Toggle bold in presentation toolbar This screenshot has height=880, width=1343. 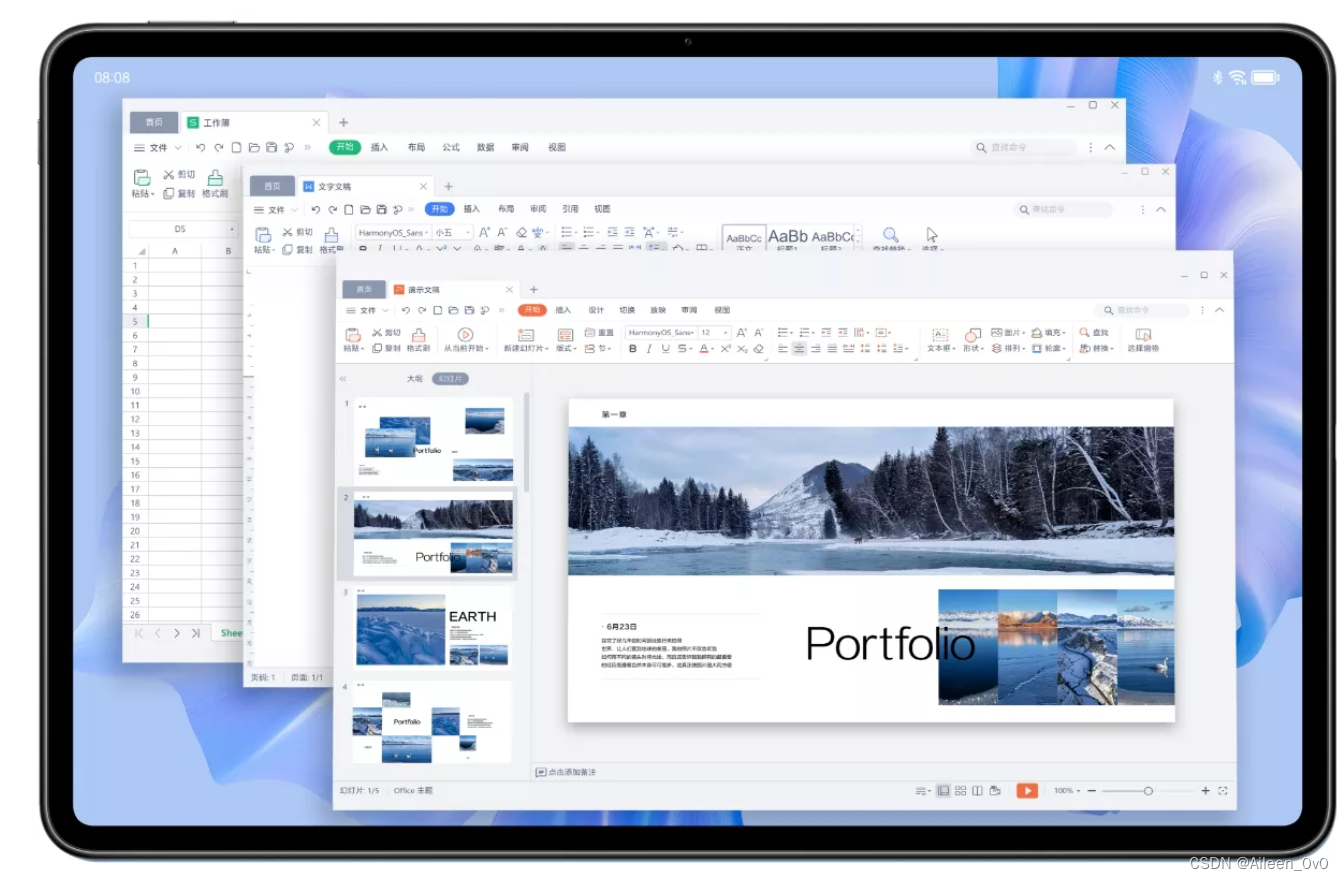[632, 349]
